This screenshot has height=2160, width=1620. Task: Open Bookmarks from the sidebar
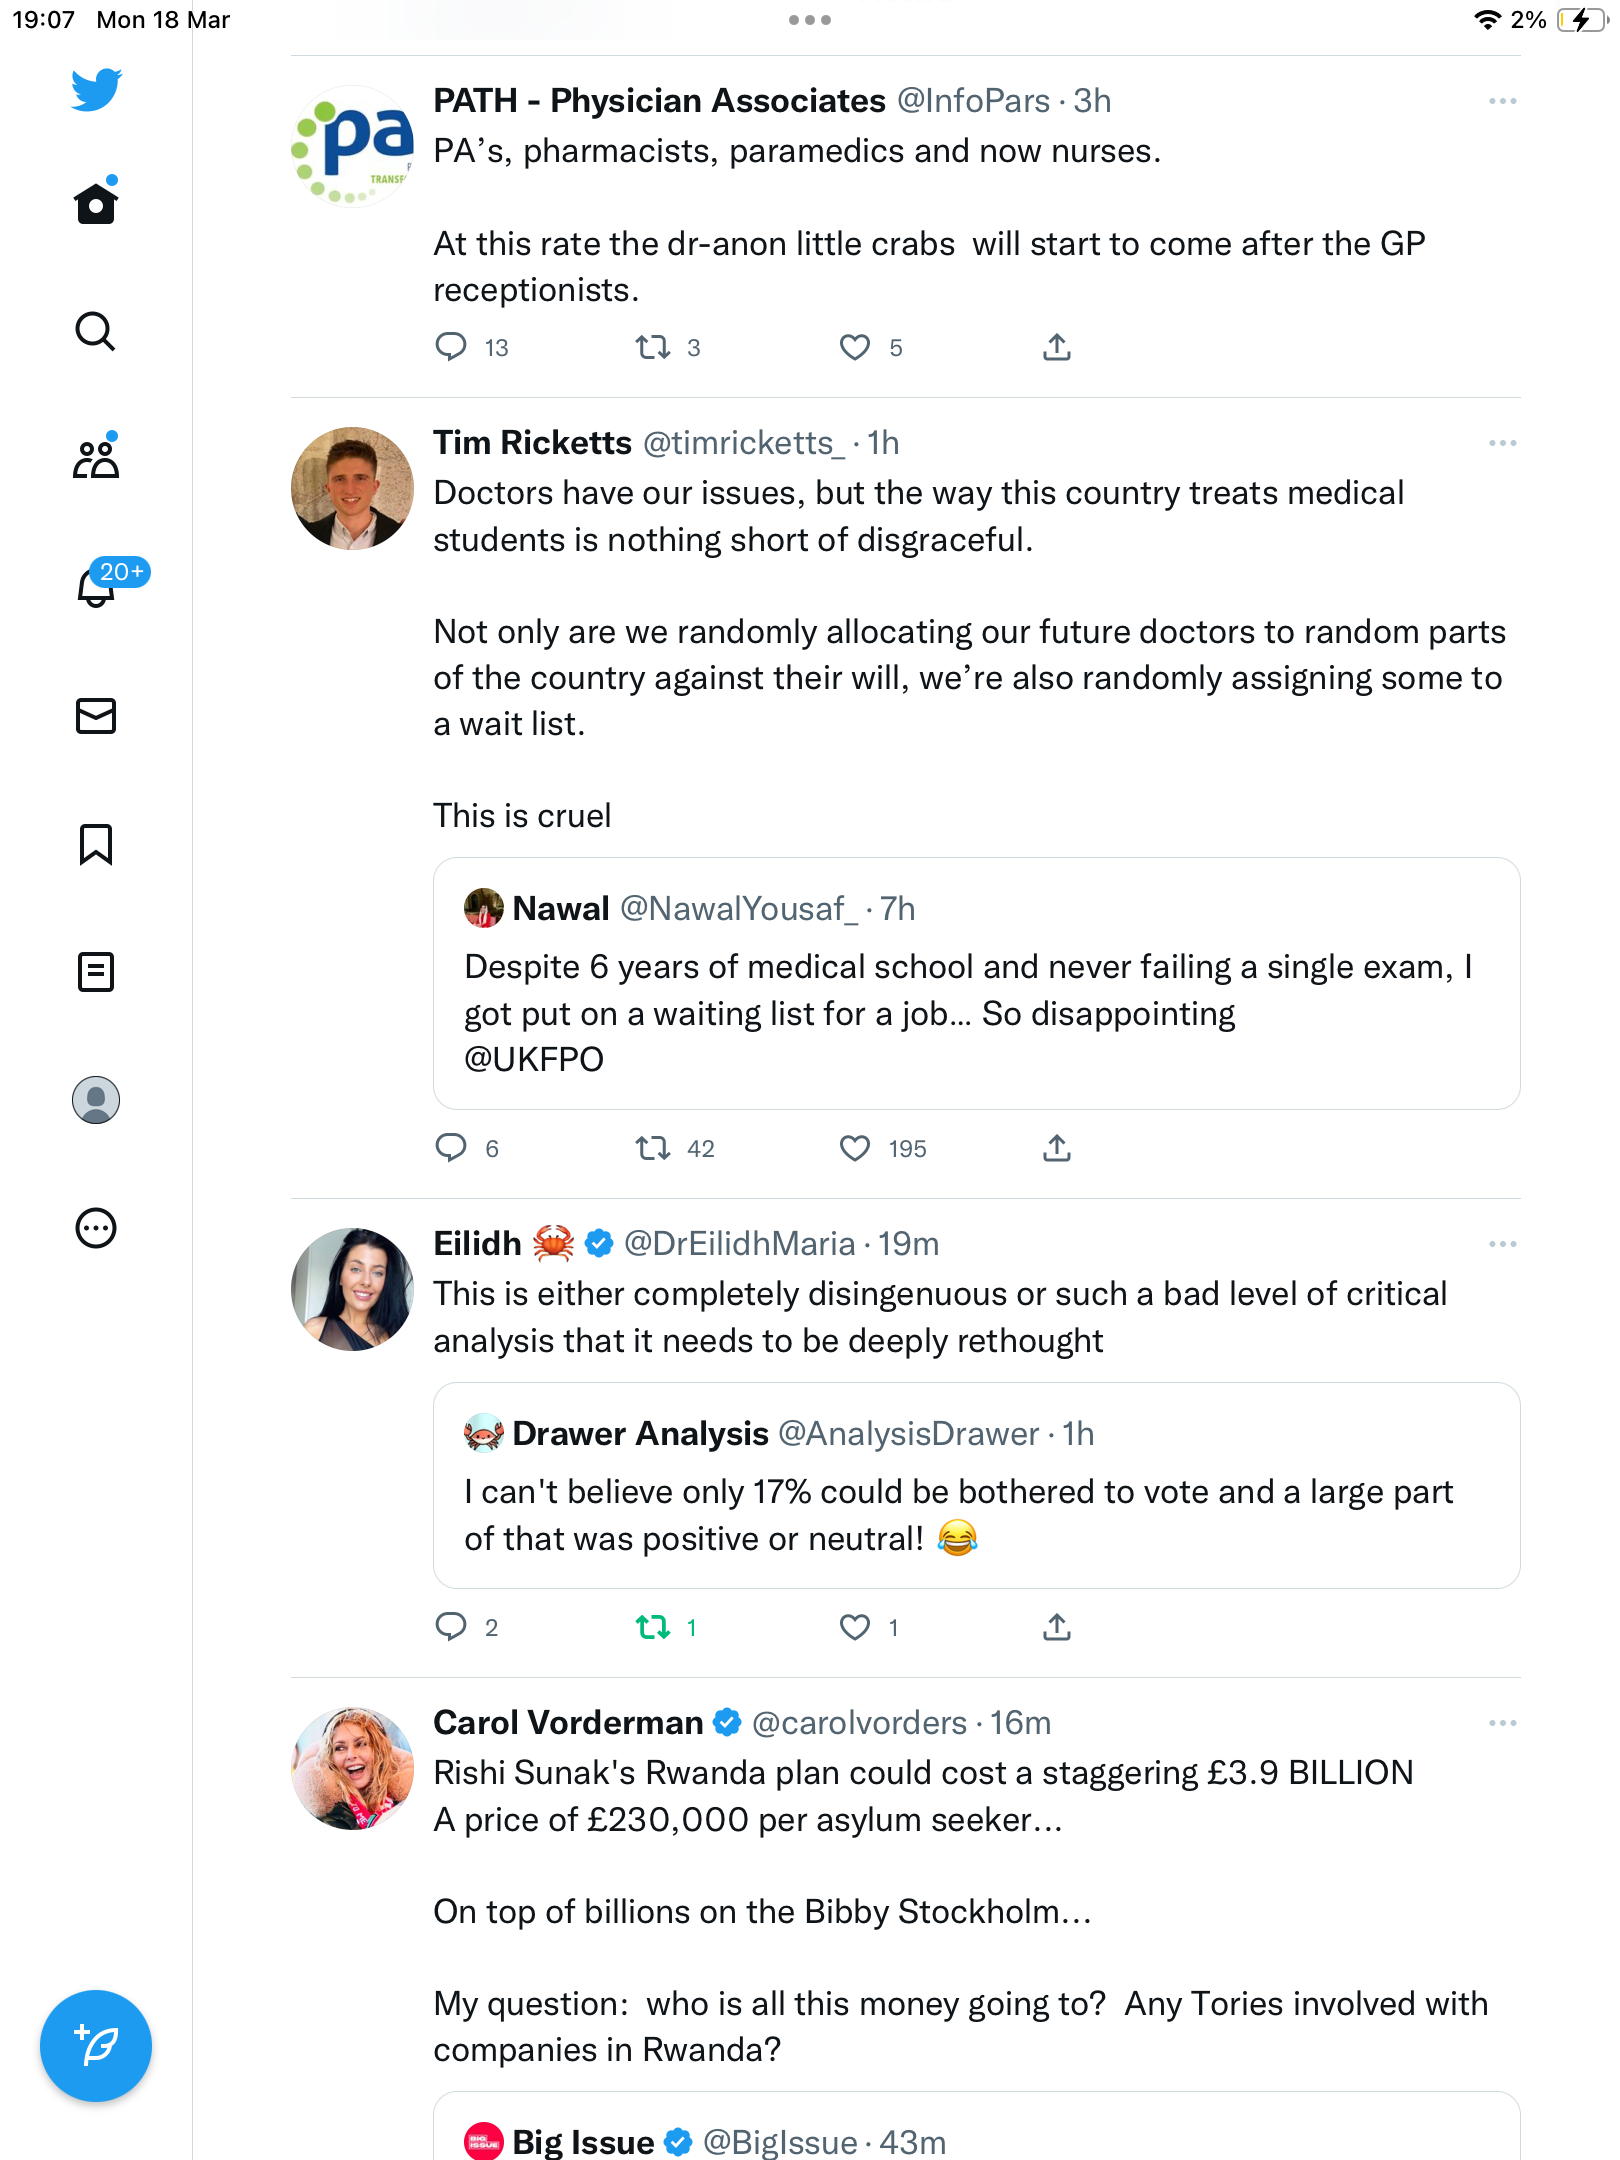[96, 844]
